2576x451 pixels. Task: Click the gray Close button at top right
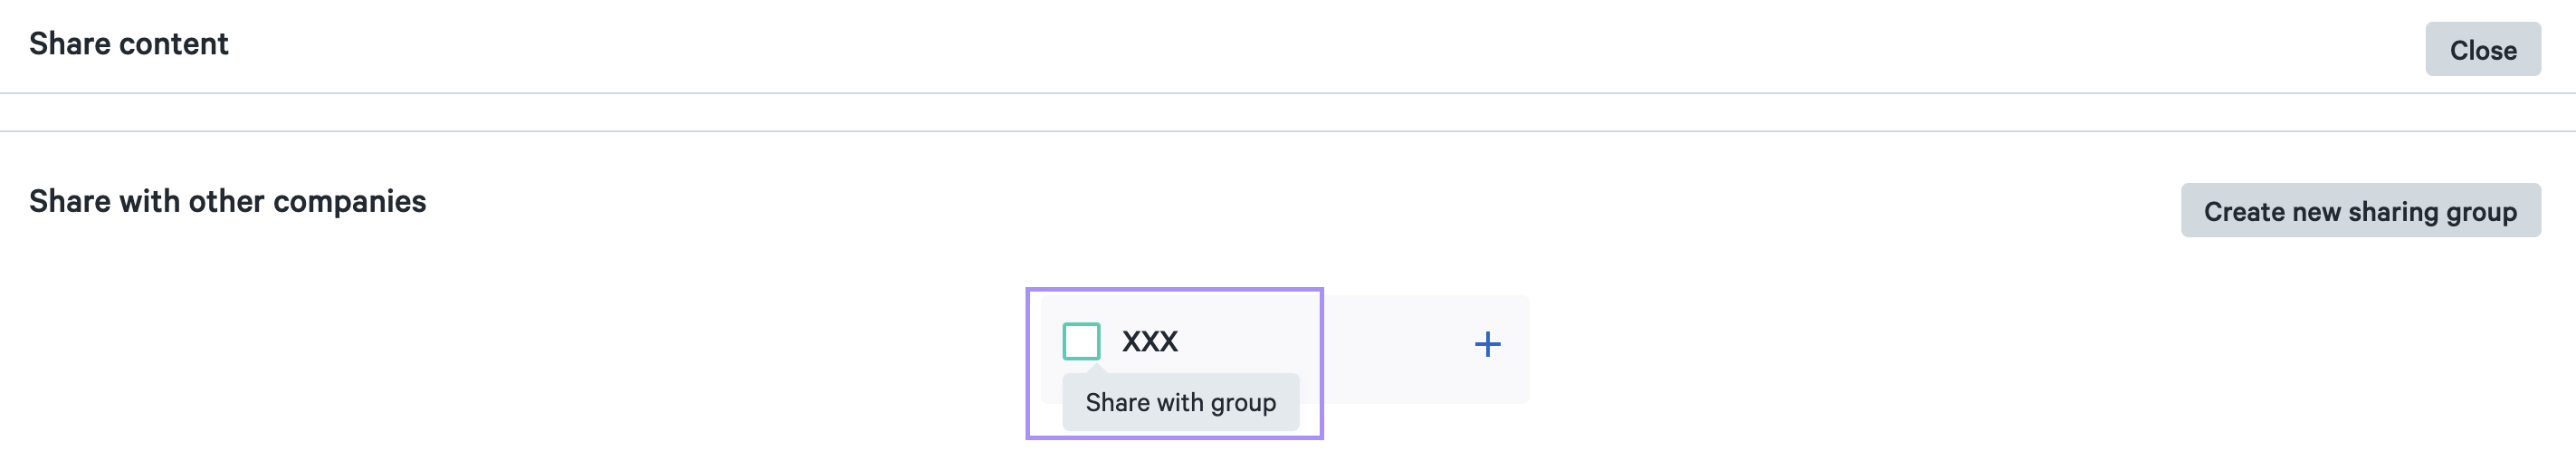pos(2482,49)
